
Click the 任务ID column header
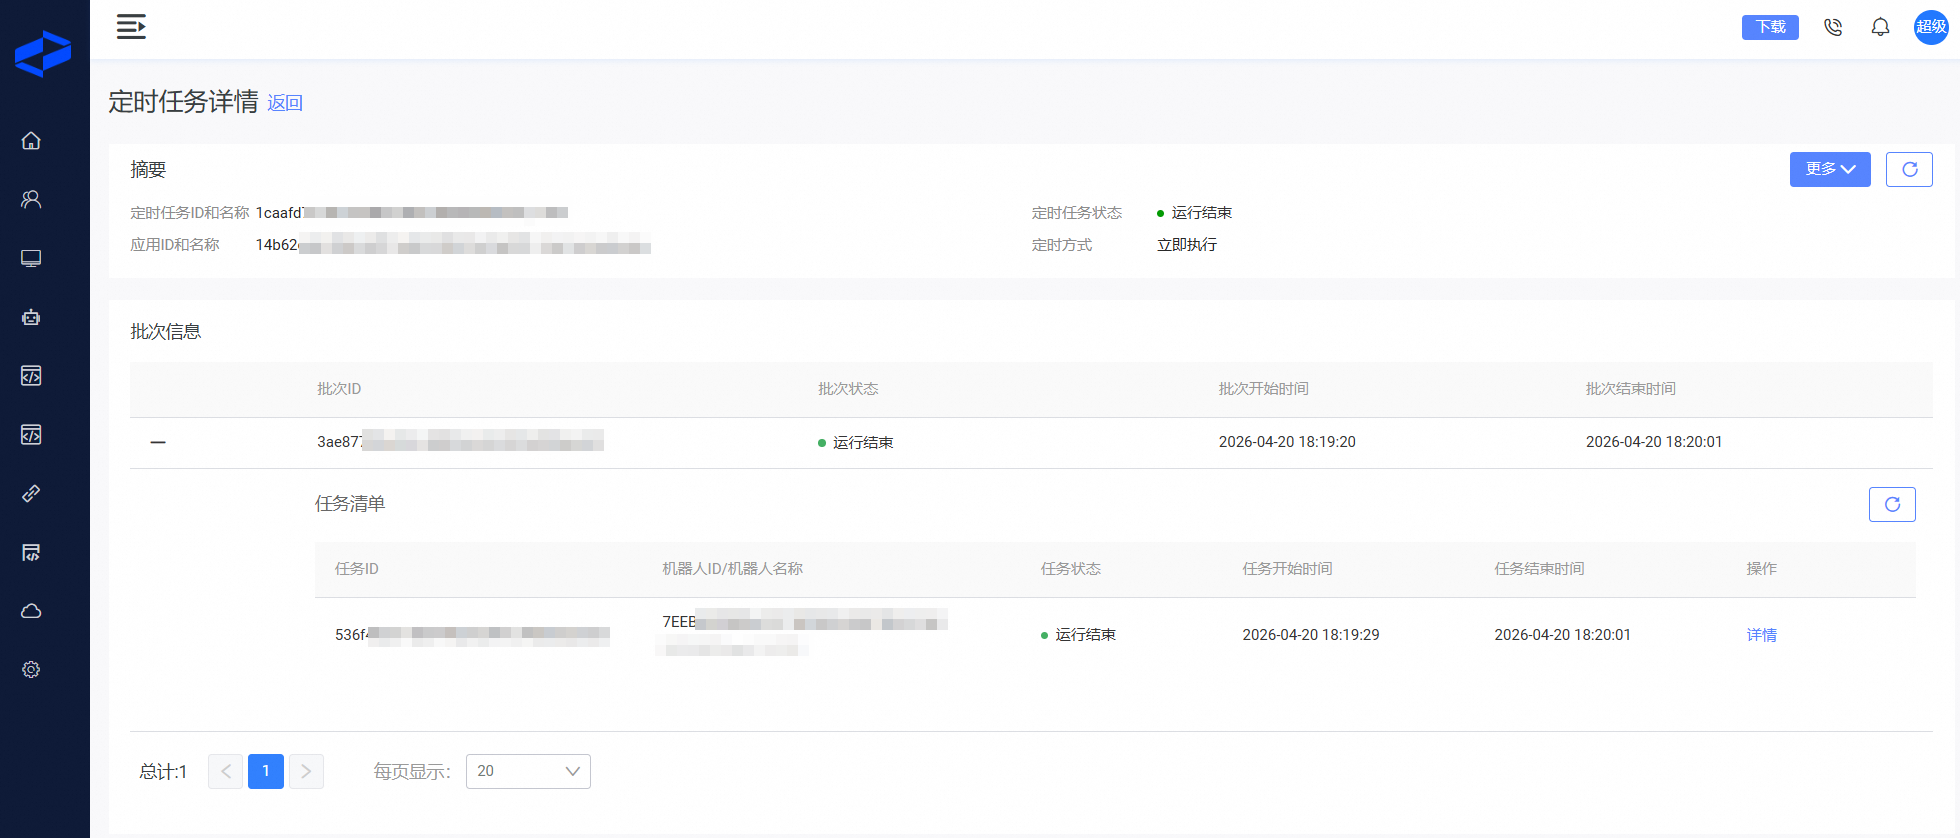click(x=357, y=569)
